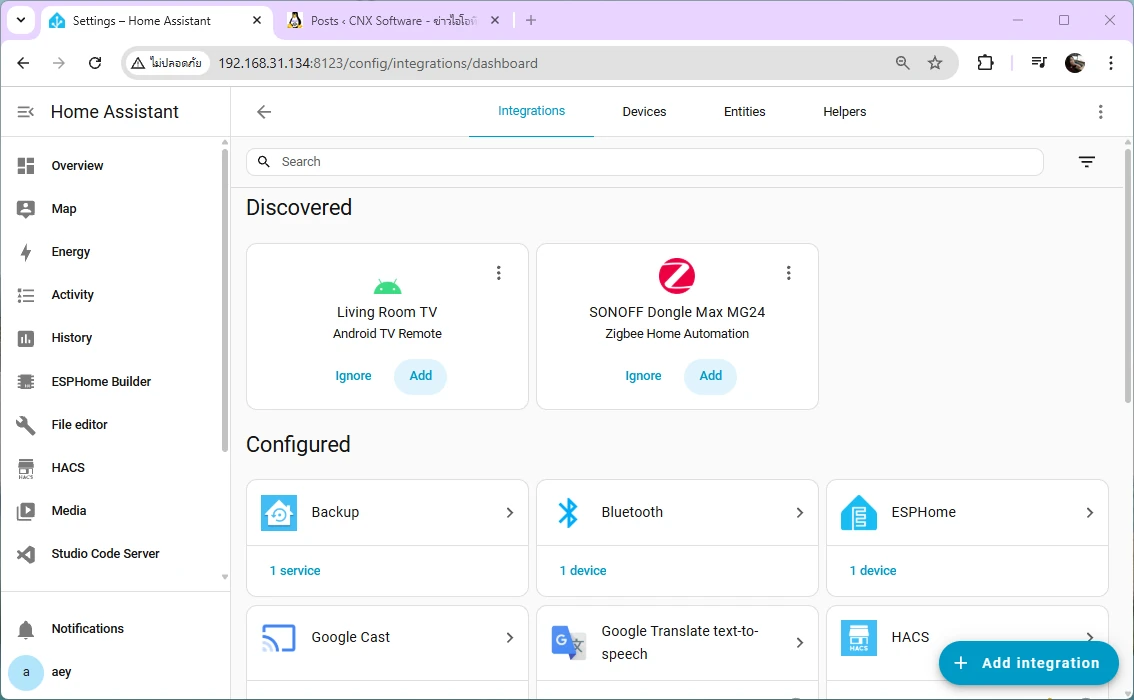Add the SONOFF Dongle Max integration
The image size is (1134, 700).
click(710, 376)
